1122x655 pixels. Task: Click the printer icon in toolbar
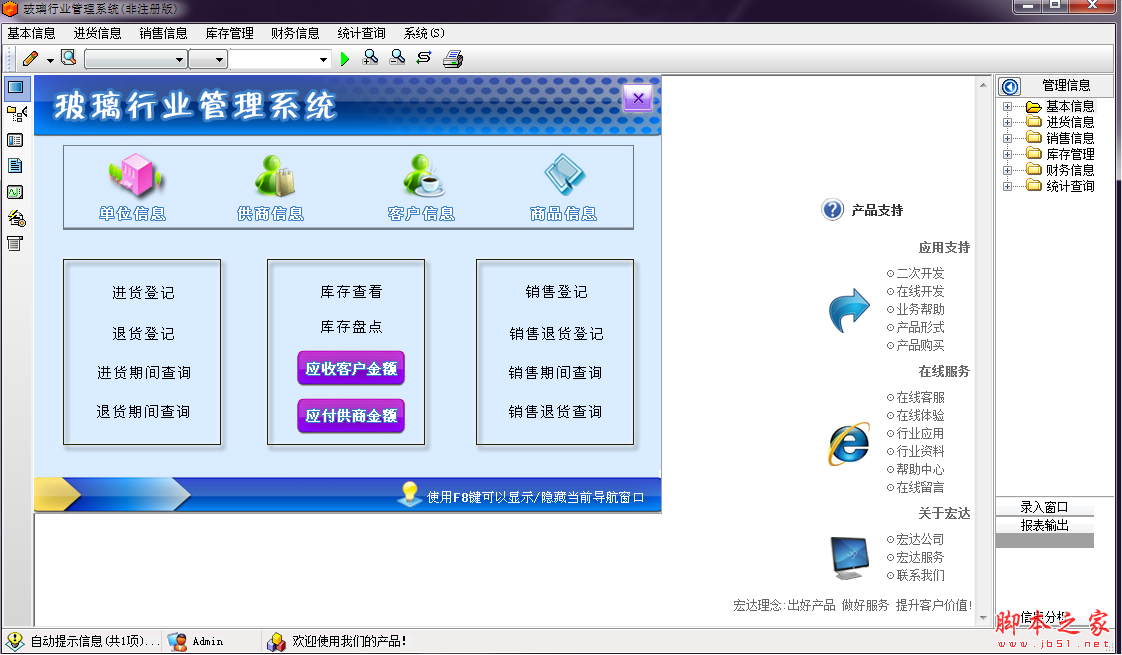[x=453, y=59]
